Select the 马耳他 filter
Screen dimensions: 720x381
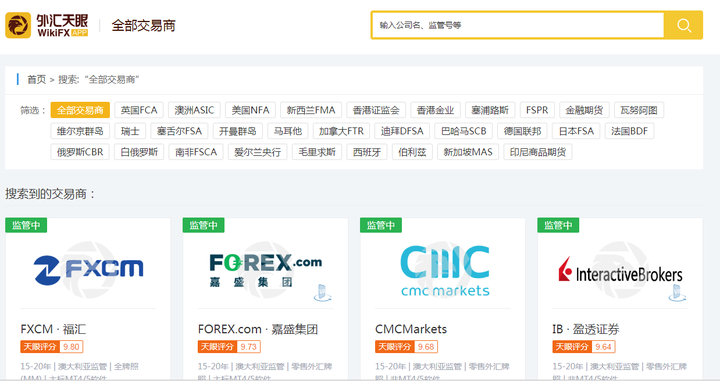[287, 131]
